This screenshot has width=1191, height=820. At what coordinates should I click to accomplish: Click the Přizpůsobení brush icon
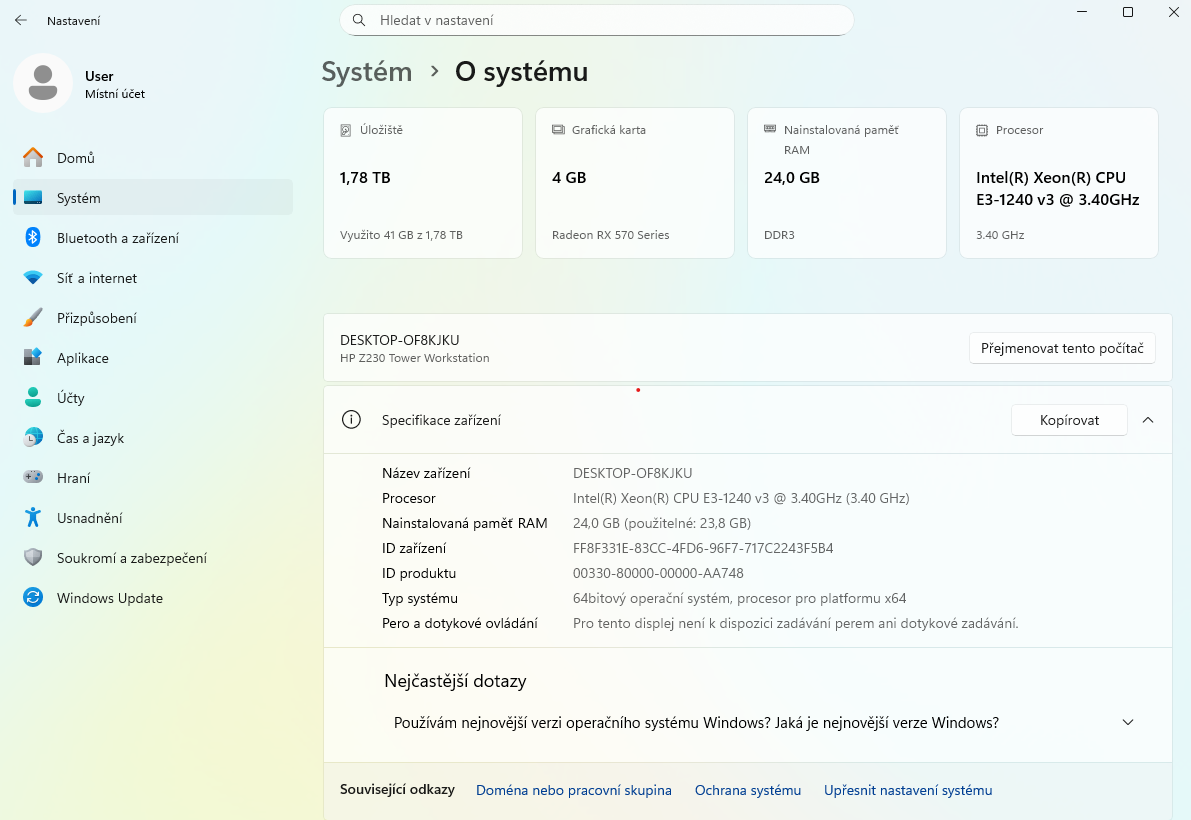tap(34, 317)
